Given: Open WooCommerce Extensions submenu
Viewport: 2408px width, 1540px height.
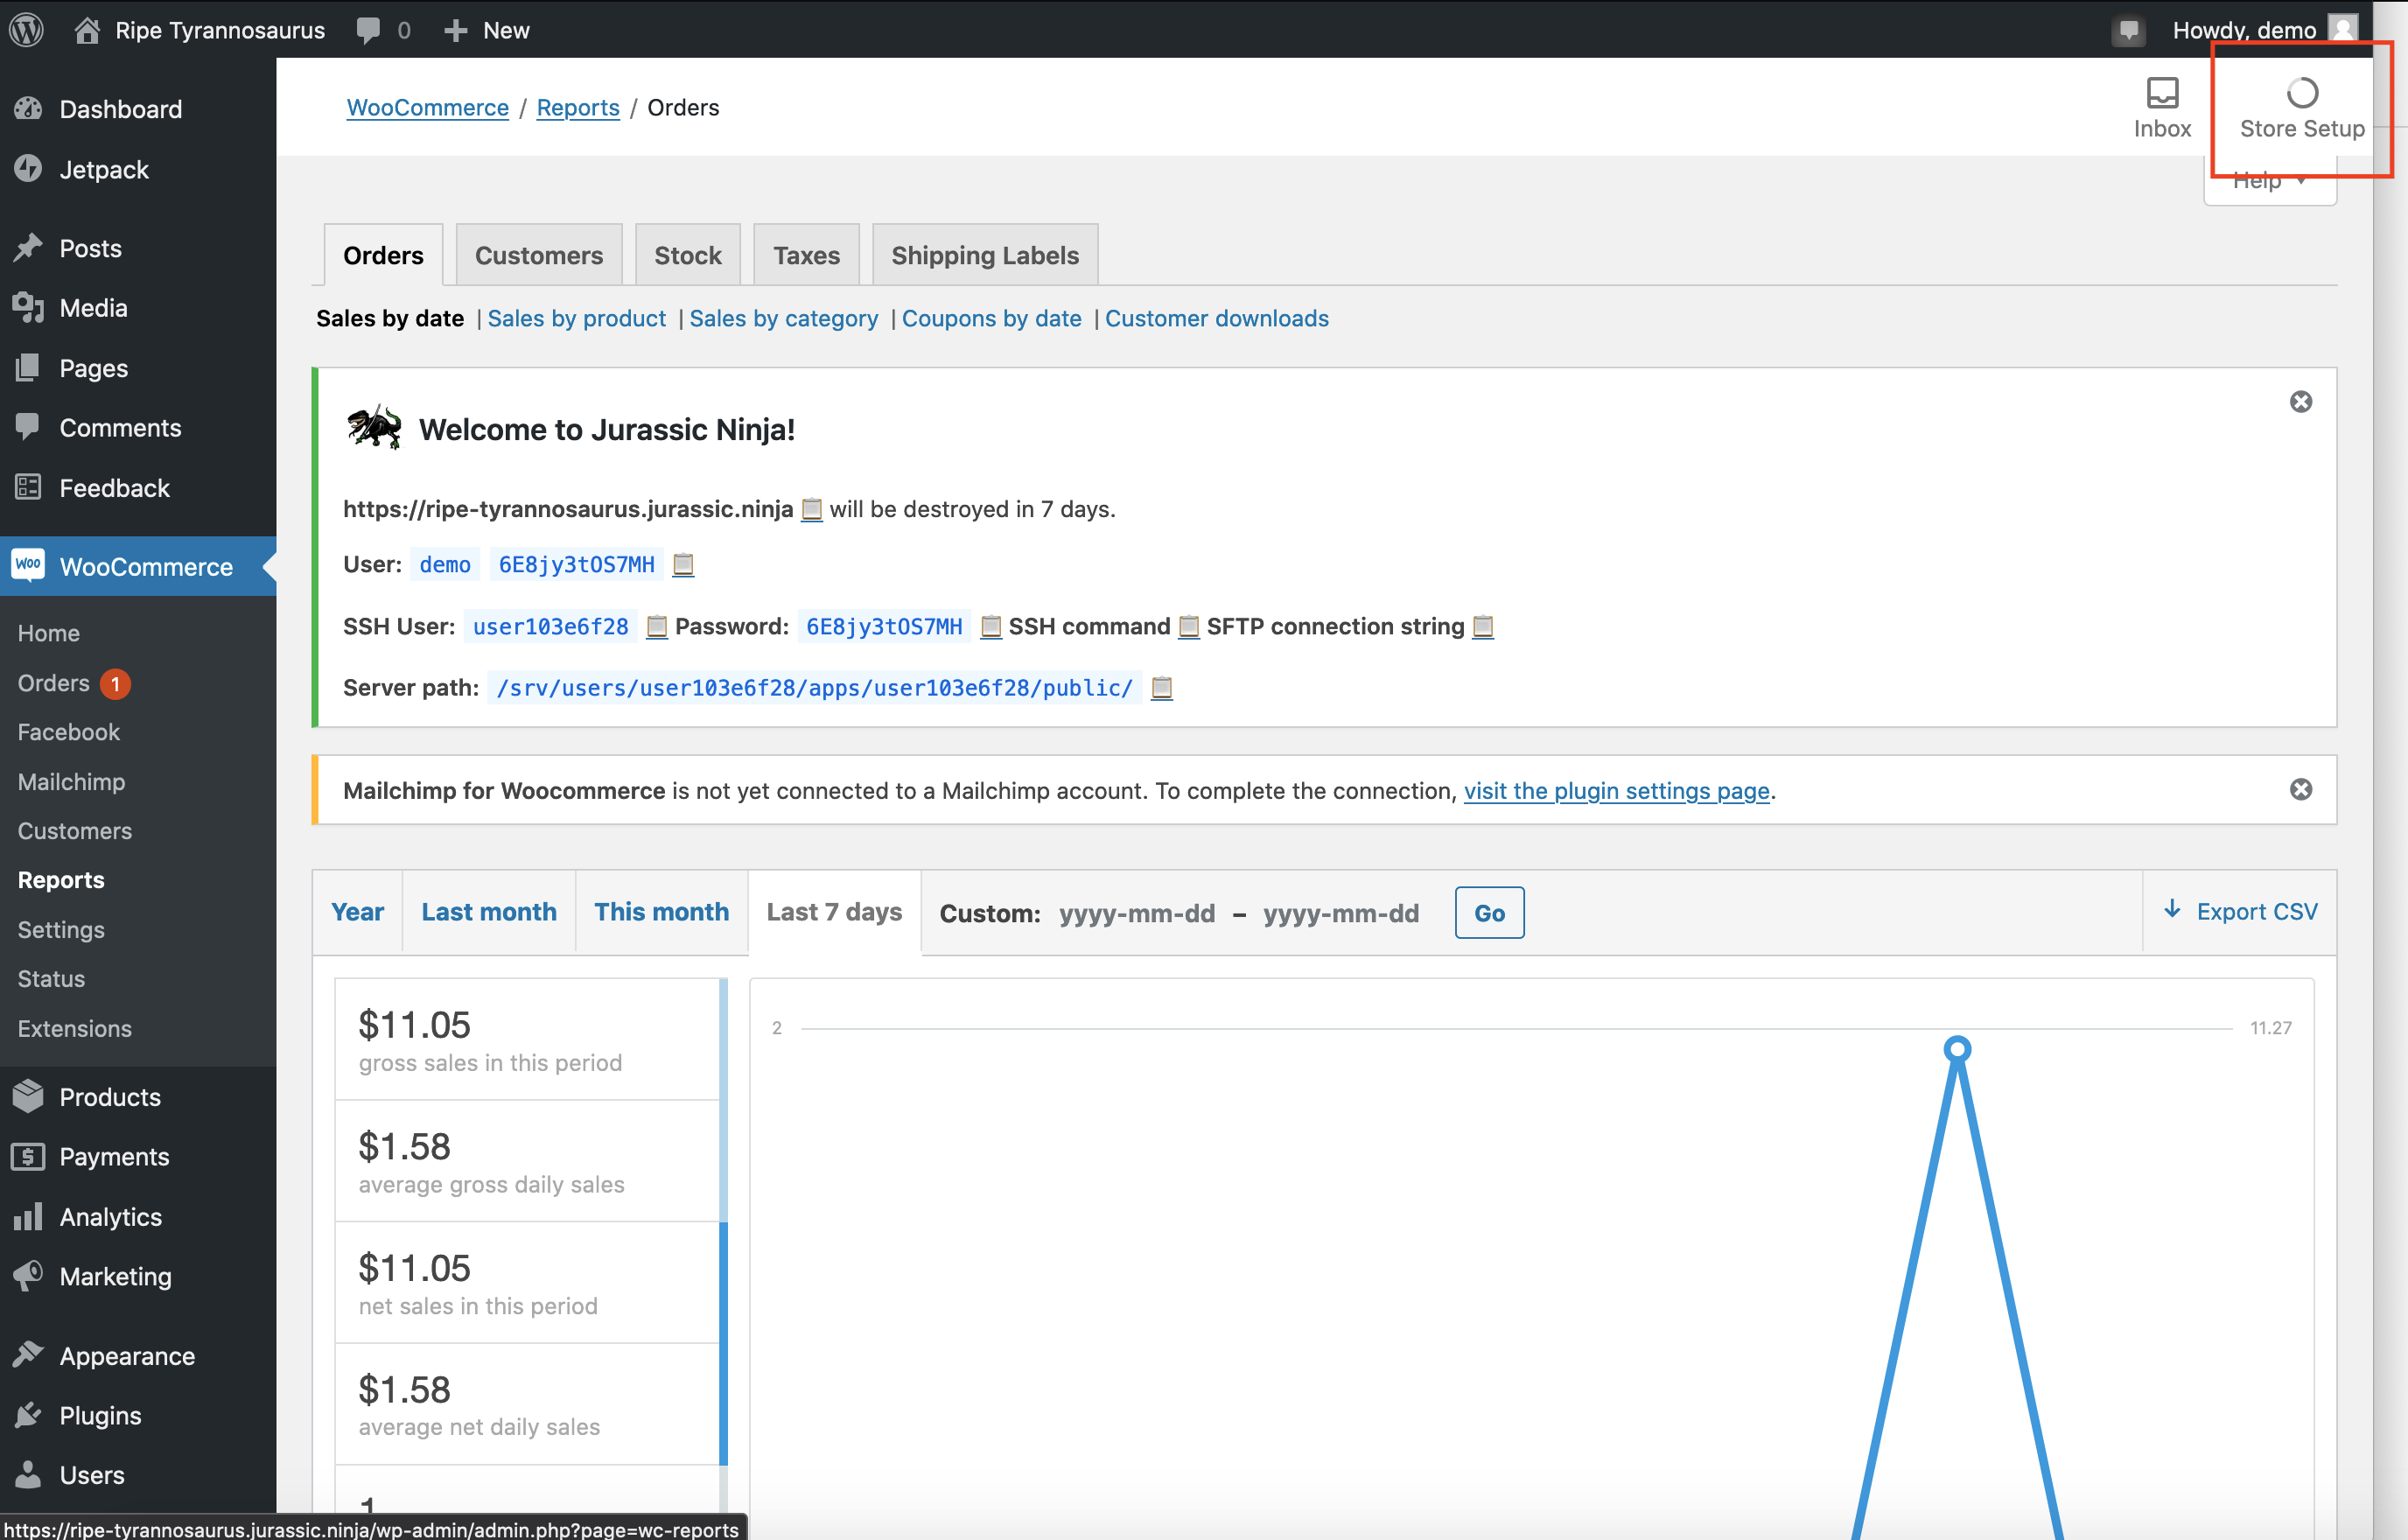Looking at the screenshot, I should pyautogui.click(x=74, y=1028).
